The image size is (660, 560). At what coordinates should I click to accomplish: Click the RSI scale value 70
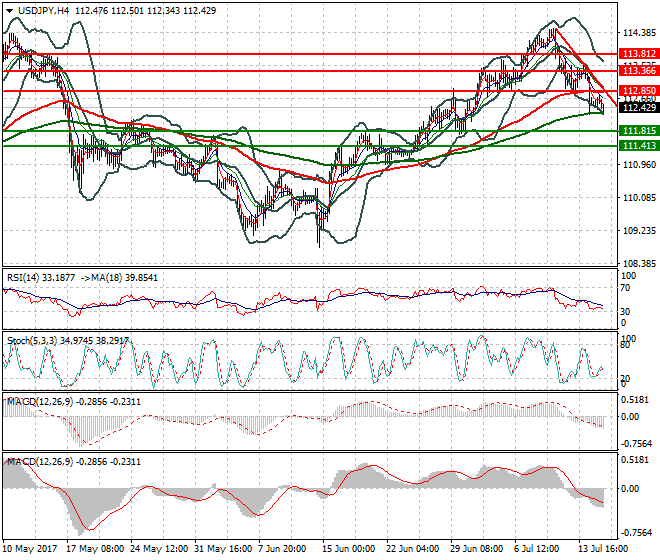[x=625, y=288]
